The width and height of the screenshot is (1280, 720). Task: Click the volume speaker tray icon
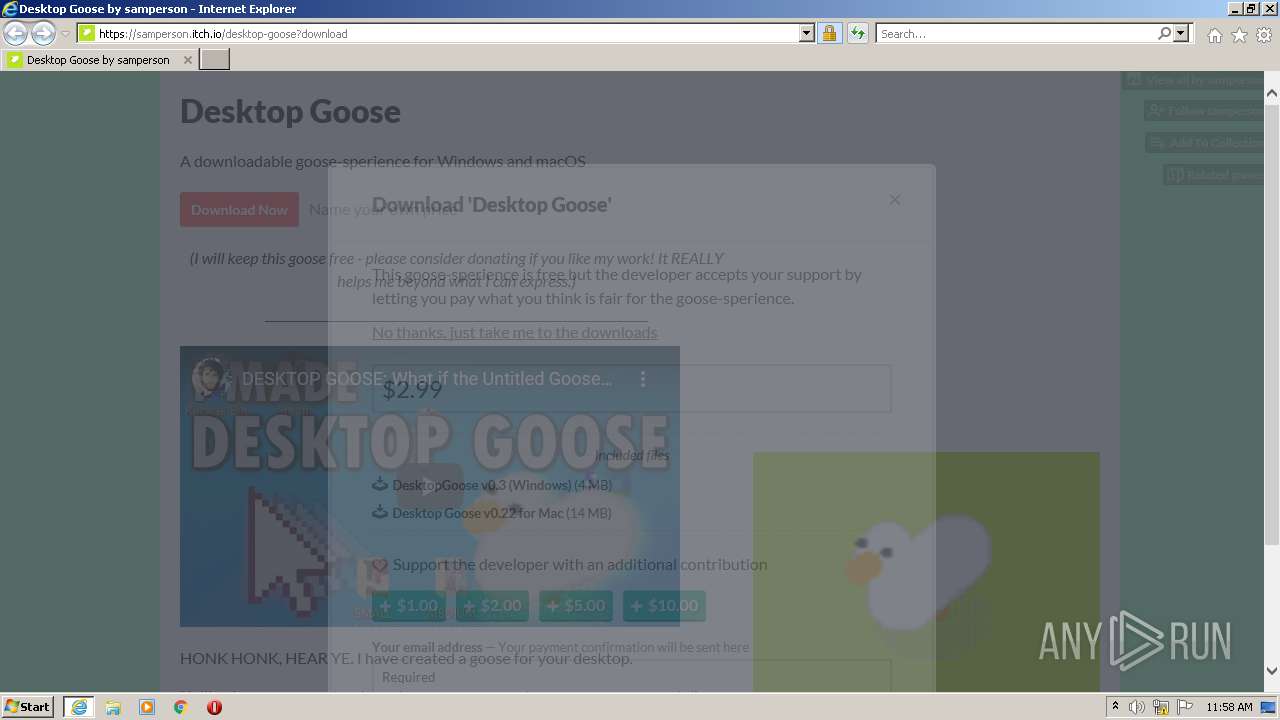click(1137, 707)
